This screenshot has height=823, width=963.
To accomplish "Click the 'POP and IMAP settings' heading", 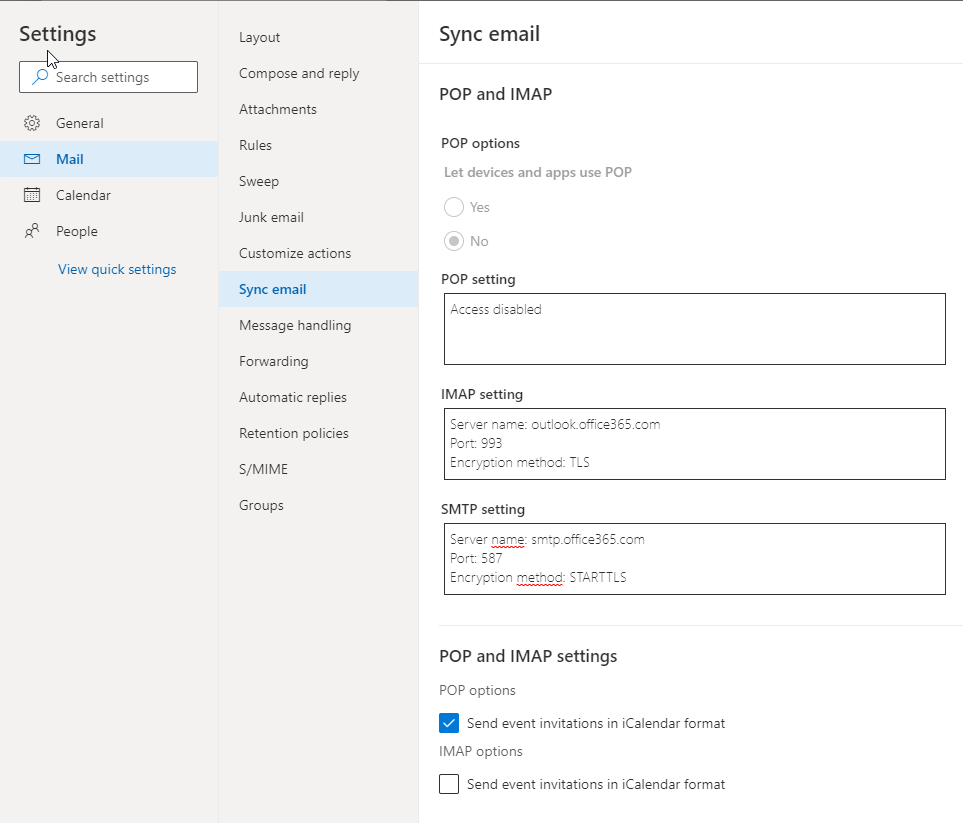I will pos(528,656).
